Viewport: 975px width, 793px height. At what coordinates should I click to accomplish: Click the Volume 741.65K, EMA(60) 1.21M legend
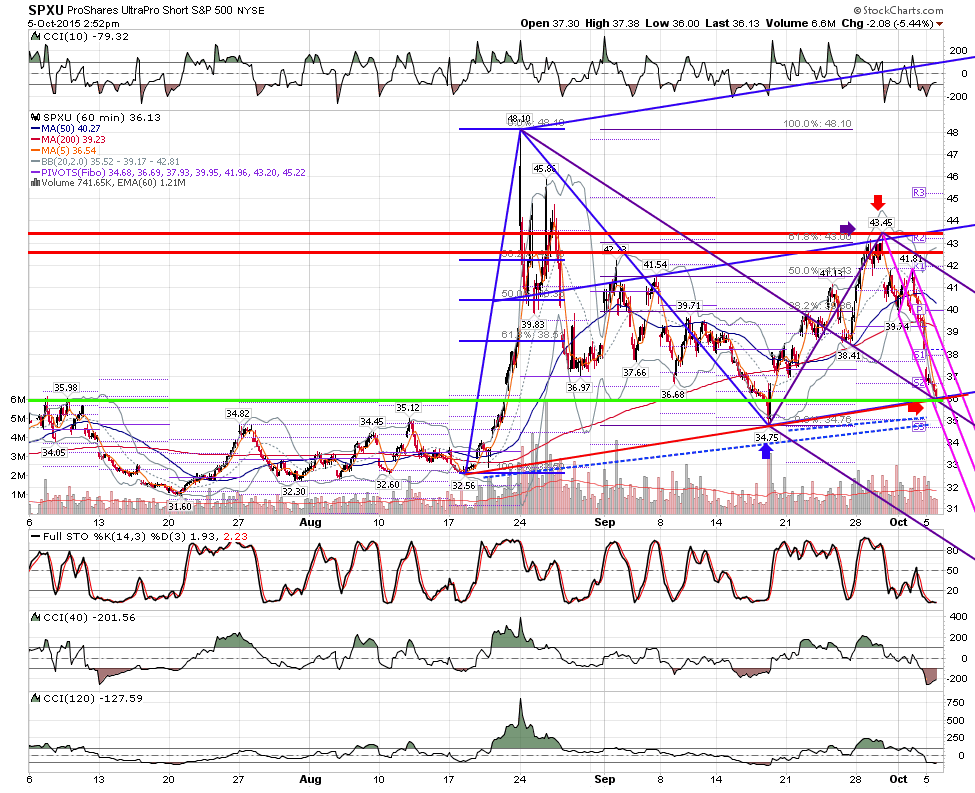tap(113, 183)
